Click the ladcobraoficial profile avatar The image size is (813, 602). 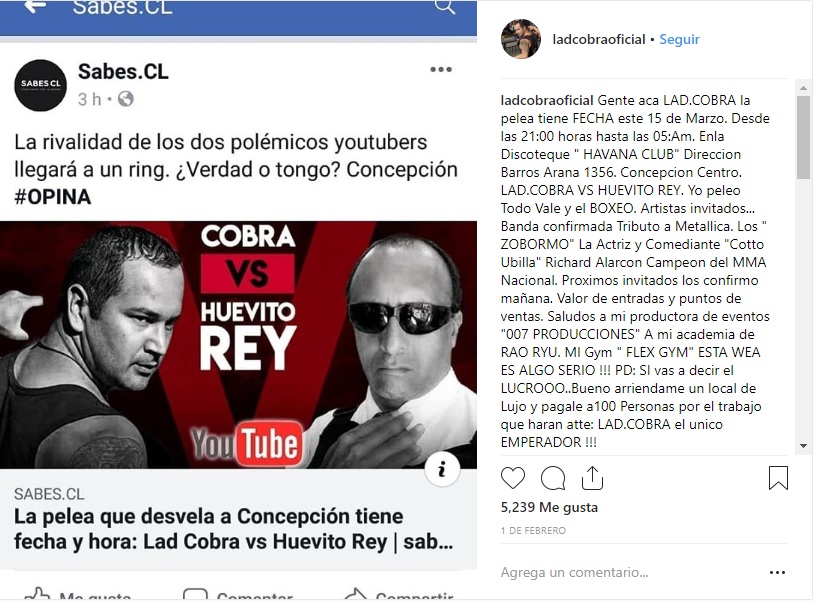pyautogui.click(x=521, y=39)
